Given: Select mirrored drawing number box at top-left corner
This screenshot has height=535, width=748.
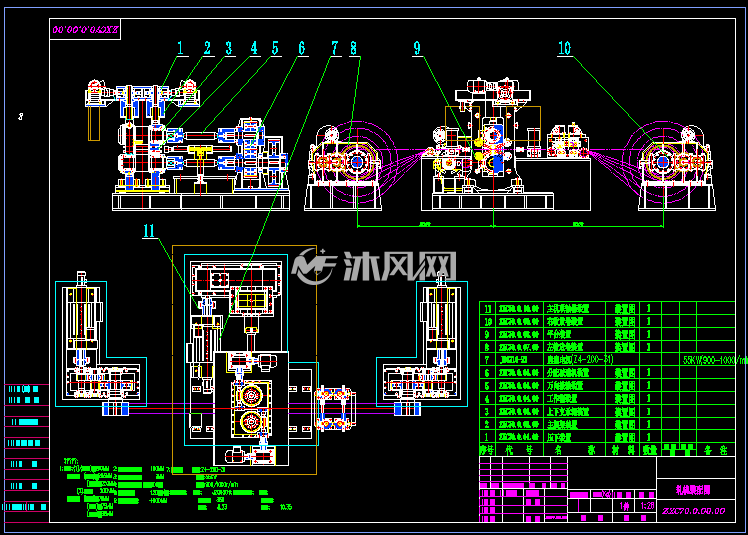Looking at the screenshot, I should pyautogui.click(x=85, y=30).
